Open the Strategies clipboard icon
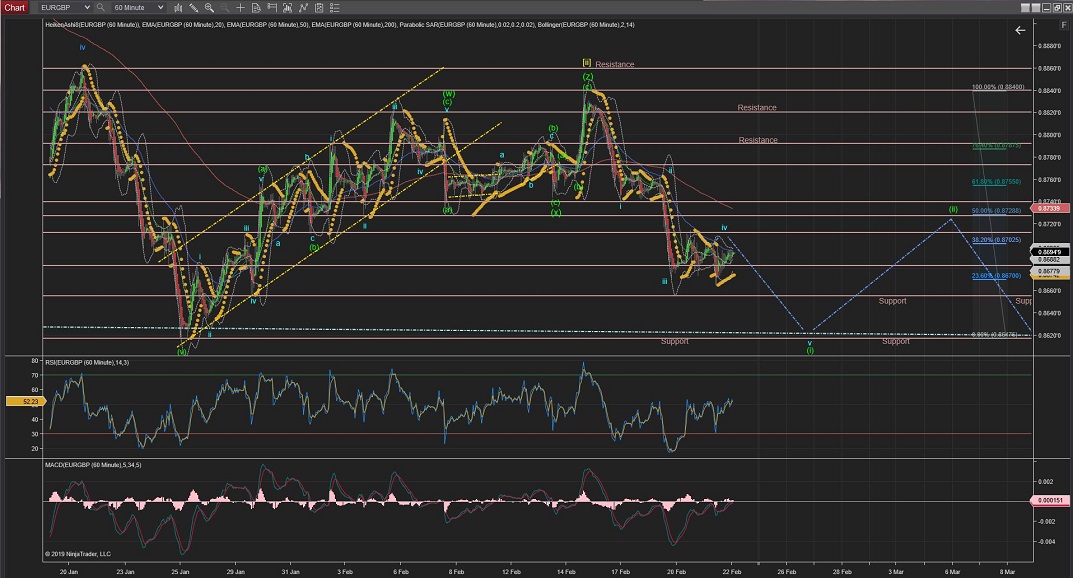The image size is (1073, 578). [319, 8]
